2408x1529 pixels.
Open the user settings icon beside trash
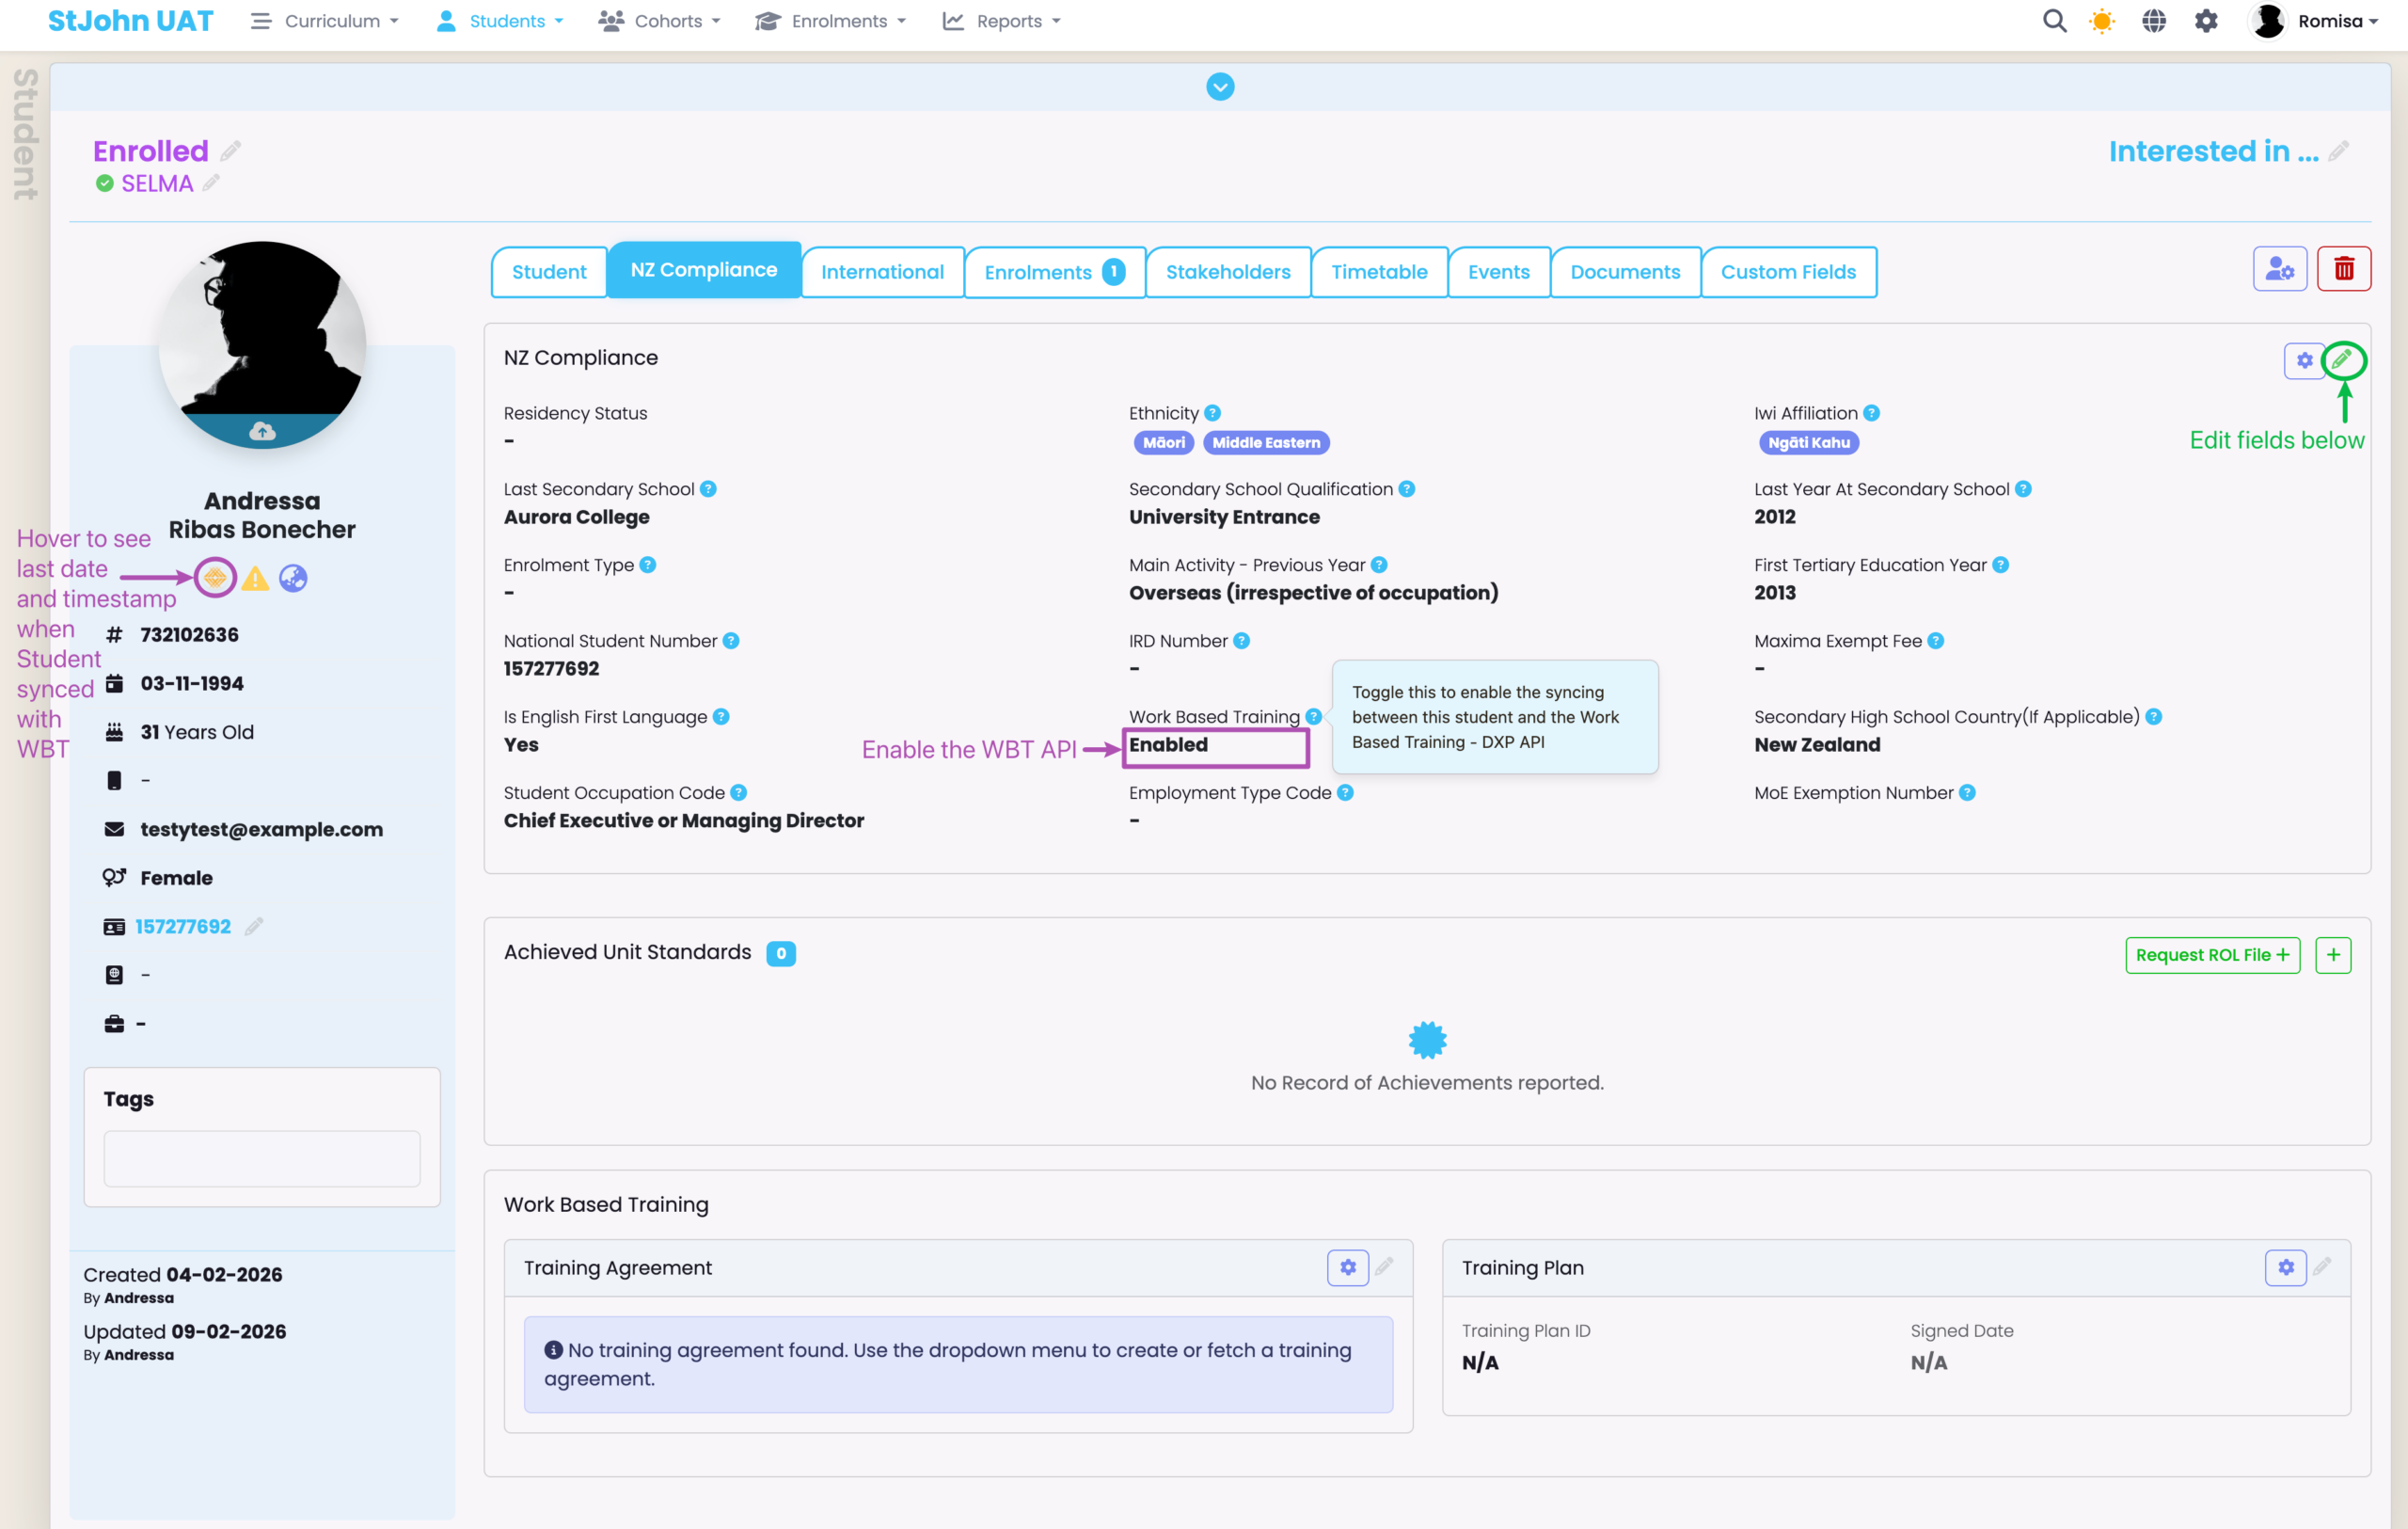click(x=2279, y=269)
